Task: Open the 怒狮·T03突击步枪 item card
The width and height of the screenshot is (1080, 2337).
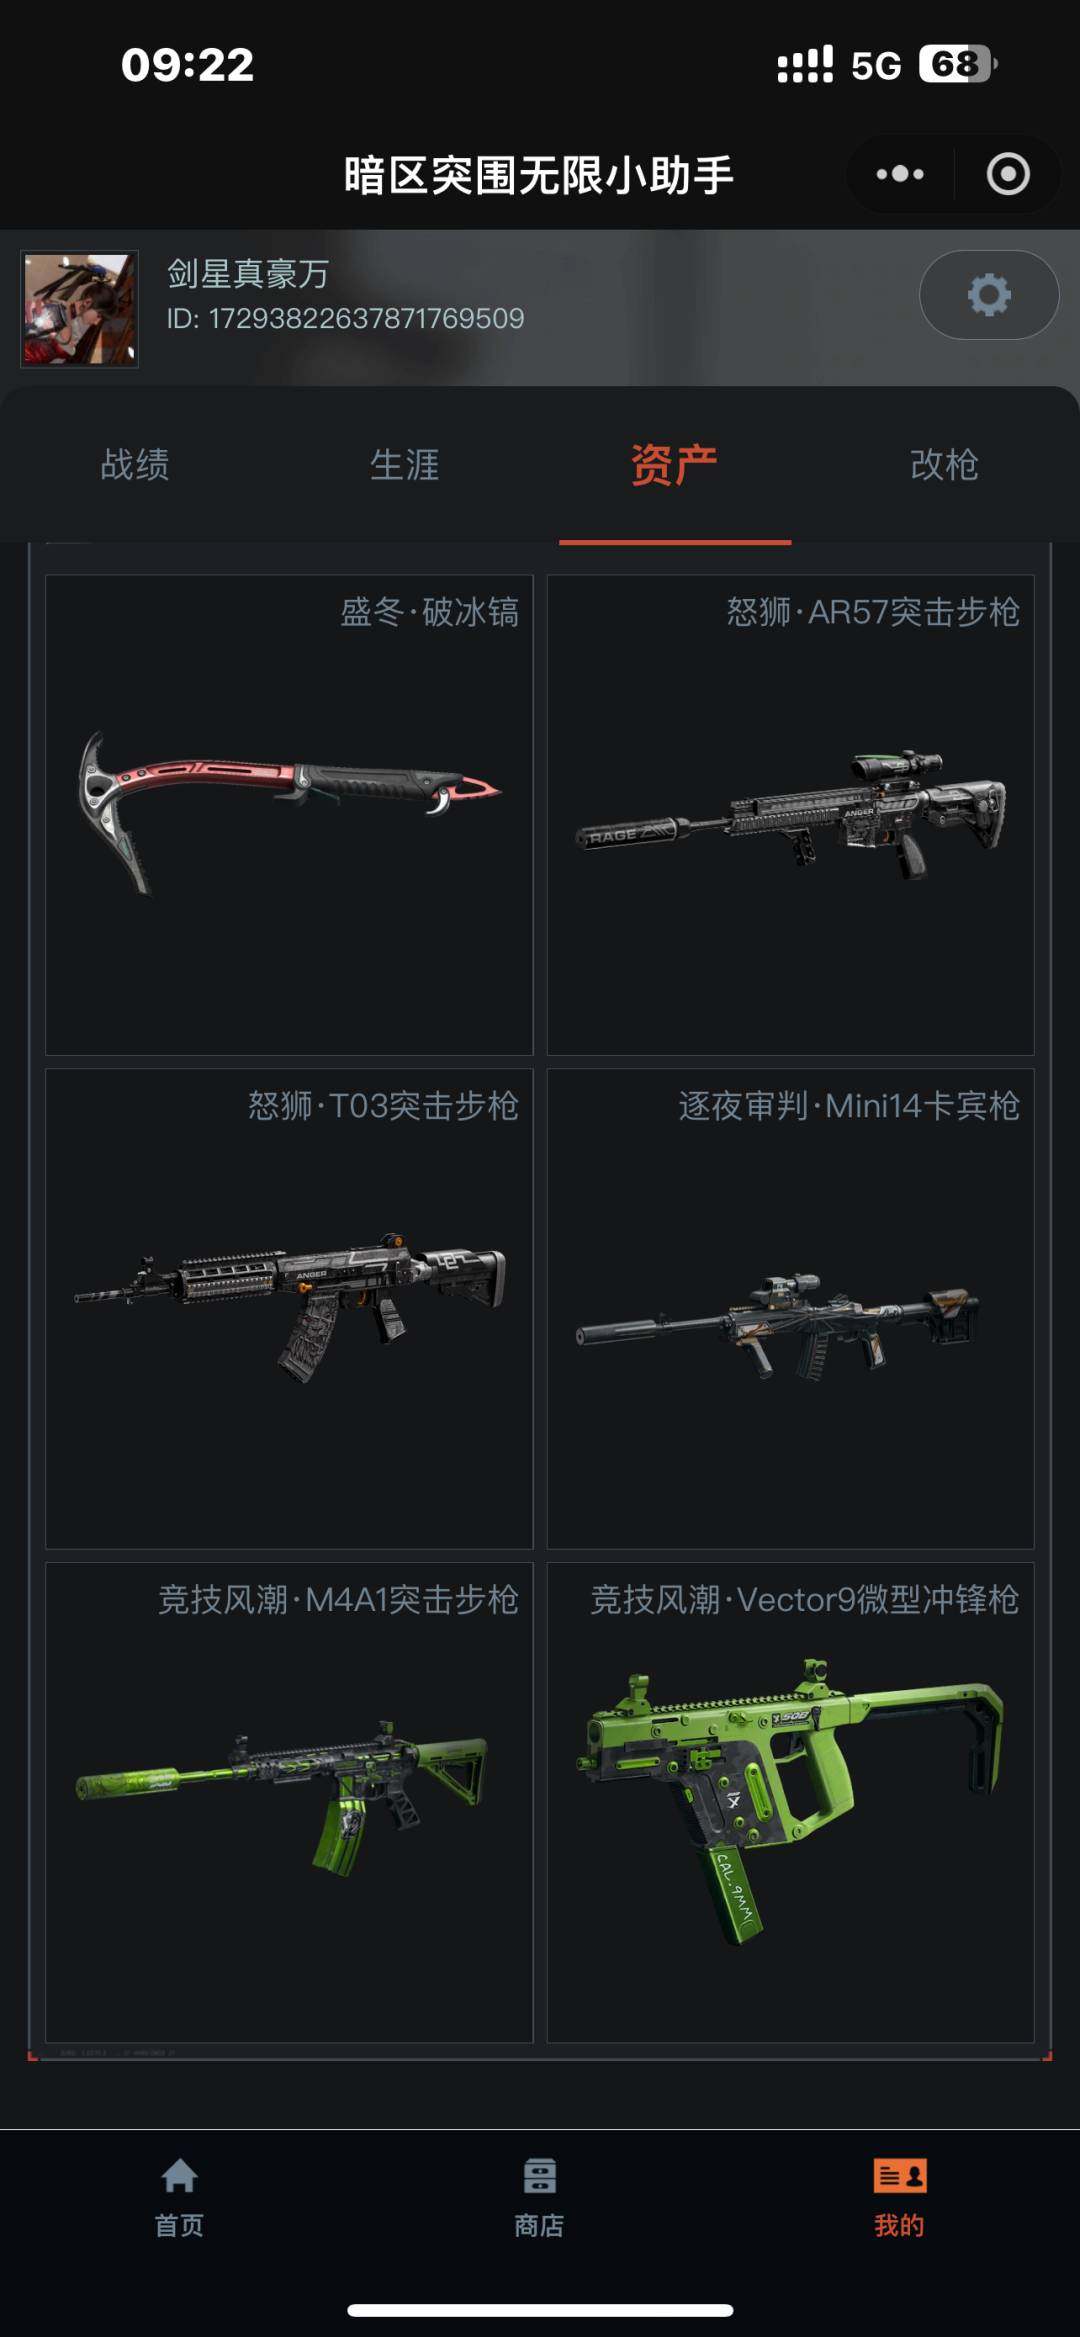Action: (289, 1309)
